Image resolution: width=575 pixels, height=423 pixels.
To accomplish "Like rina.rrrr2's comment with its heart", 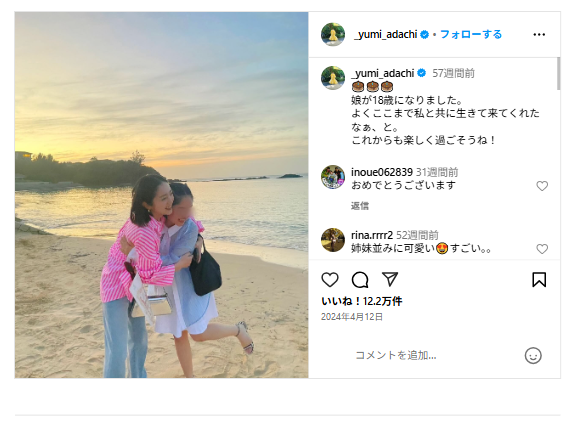I will point(542,249).
